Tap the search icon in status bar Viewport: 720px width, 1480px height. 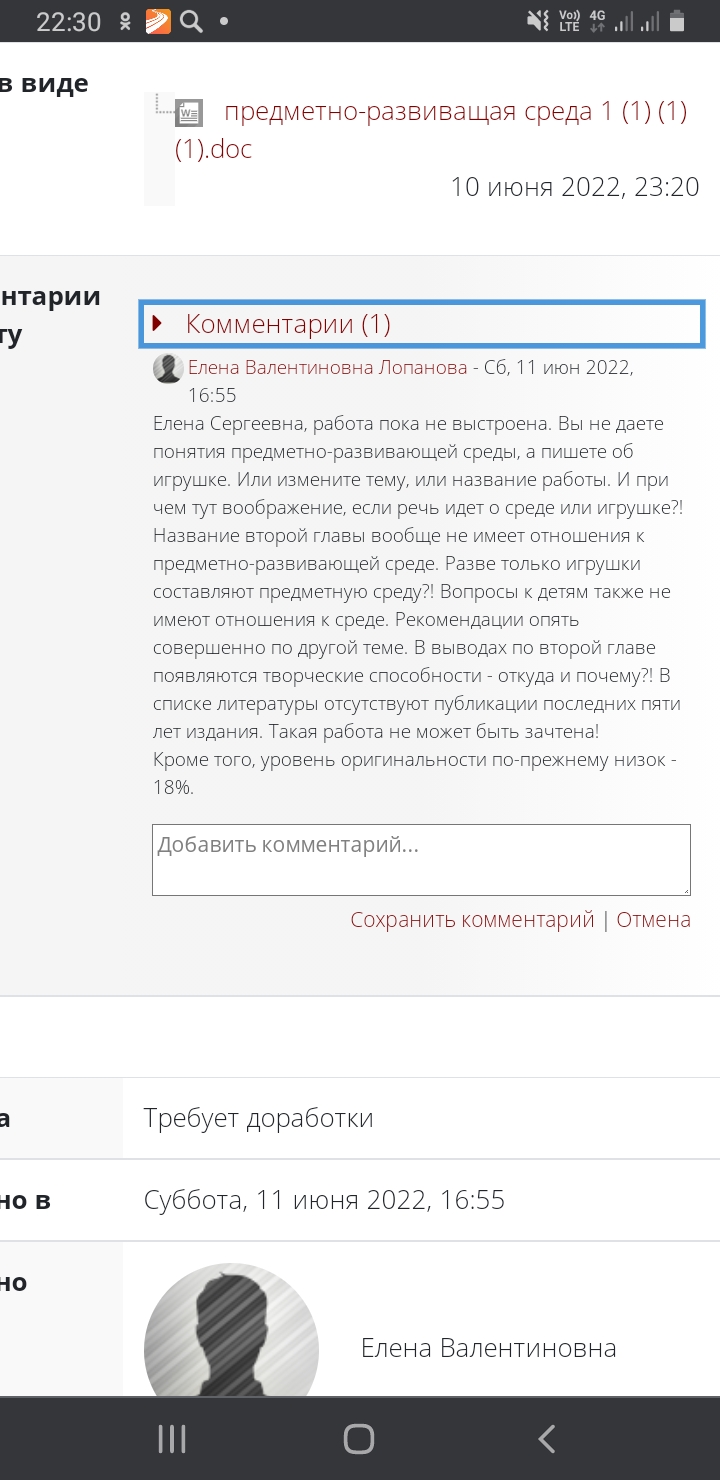pyautogui.click(x=191, y=21)
